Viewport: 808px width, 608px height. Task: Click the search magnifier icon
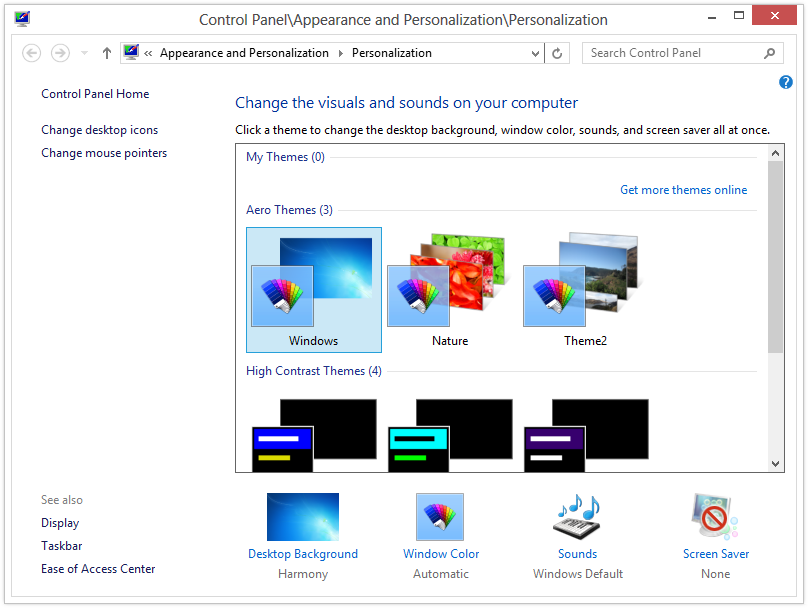769,53
